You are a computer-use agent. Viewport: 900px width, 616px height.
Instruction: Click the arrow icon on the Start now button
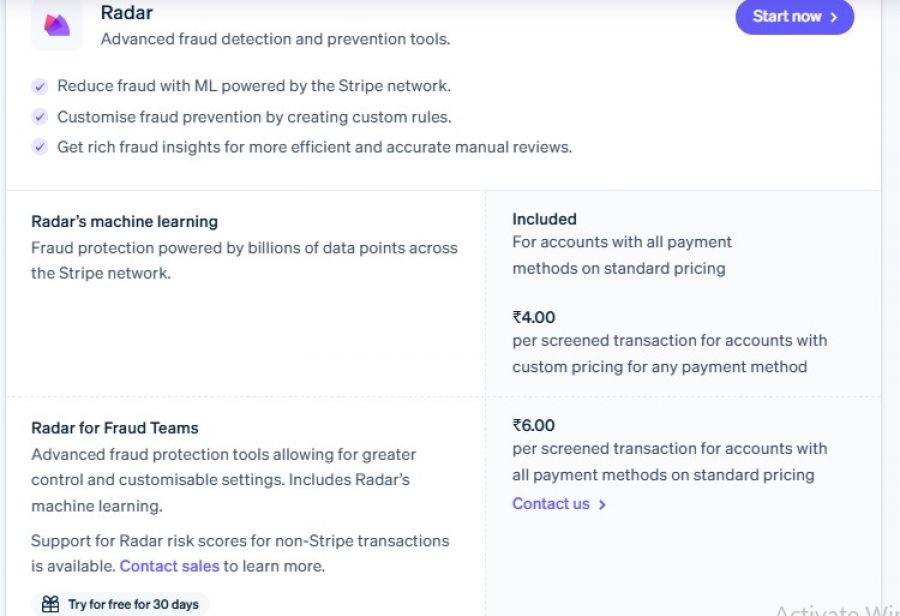pos(835,16)
